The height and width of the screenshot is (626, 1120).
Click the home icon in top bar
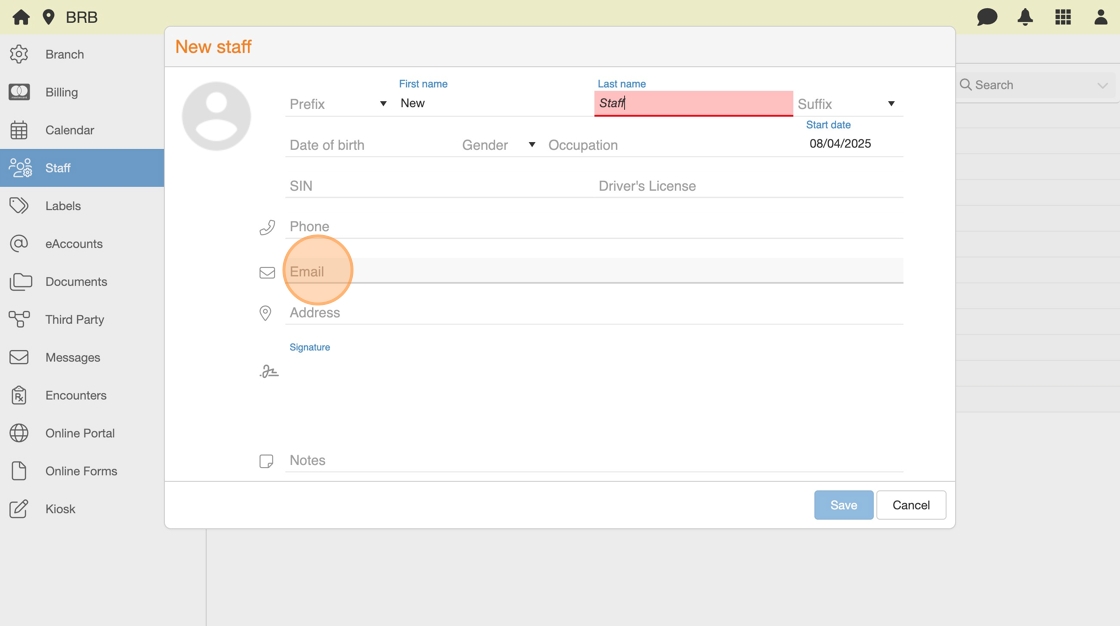click(x=20, y=17)
